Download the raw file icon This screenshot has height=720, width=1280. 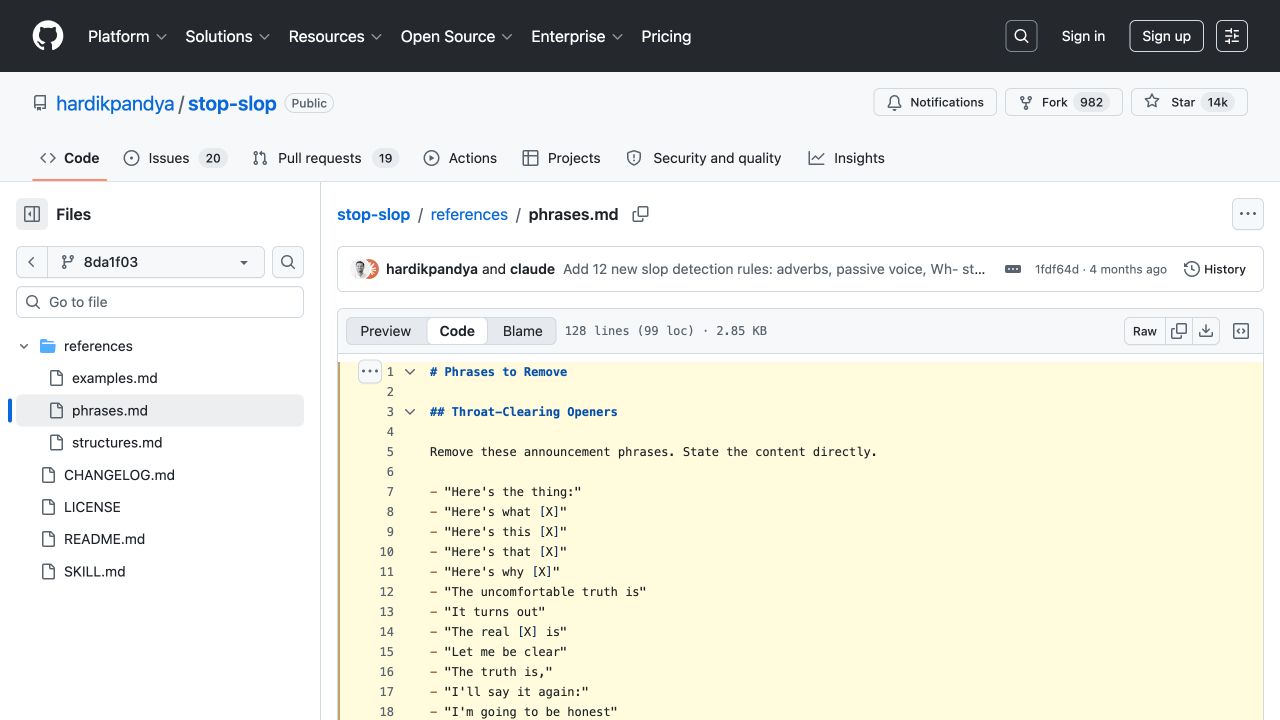point(1206,331)
